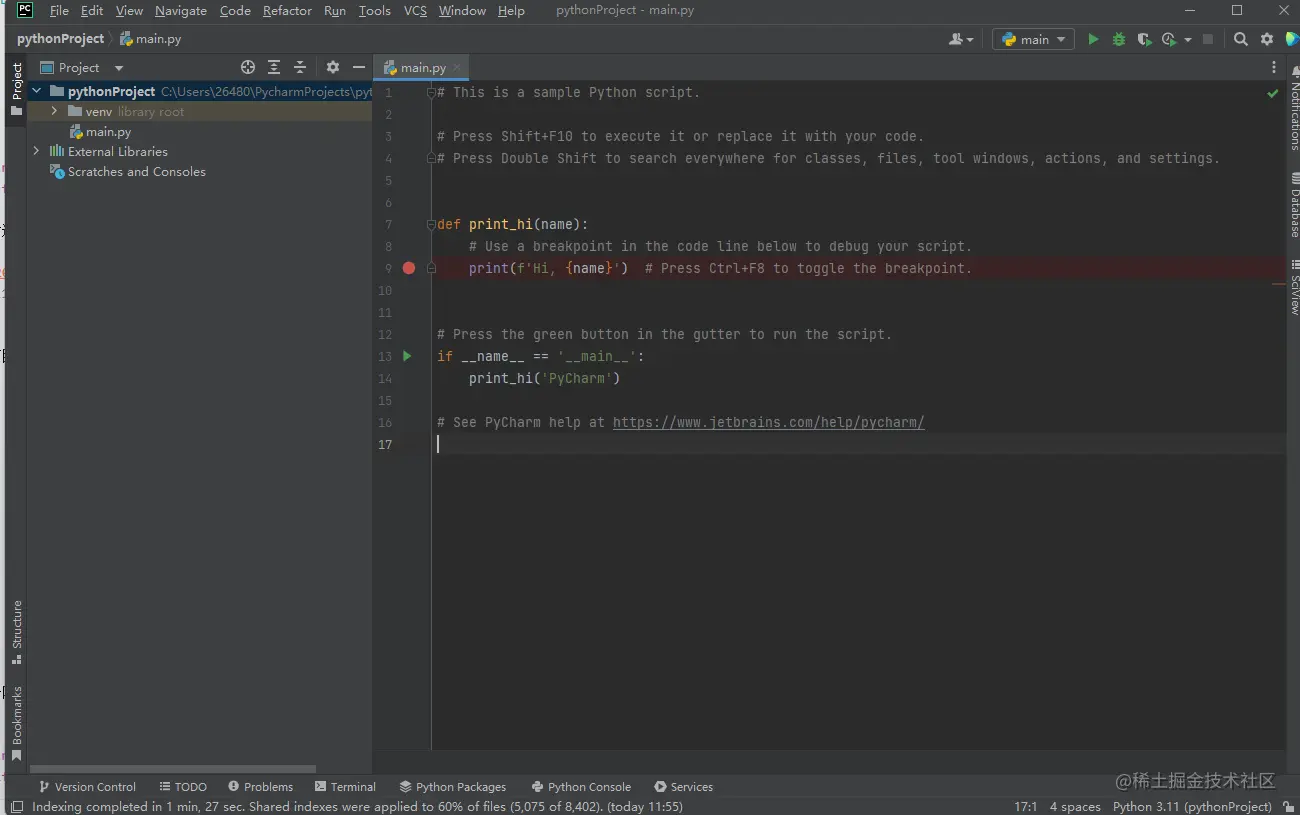The height and width of the screenshot is (815, 1300).
Task: Start debugging with the bug icon
Action: pos(1119,39)
